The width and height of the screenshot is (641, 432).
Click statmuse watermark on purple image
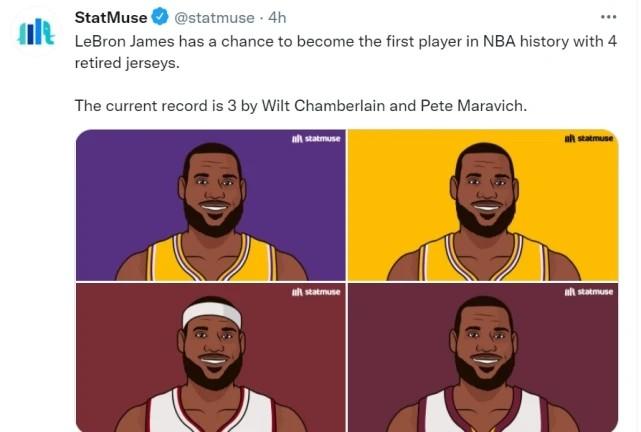coord(315,138)
